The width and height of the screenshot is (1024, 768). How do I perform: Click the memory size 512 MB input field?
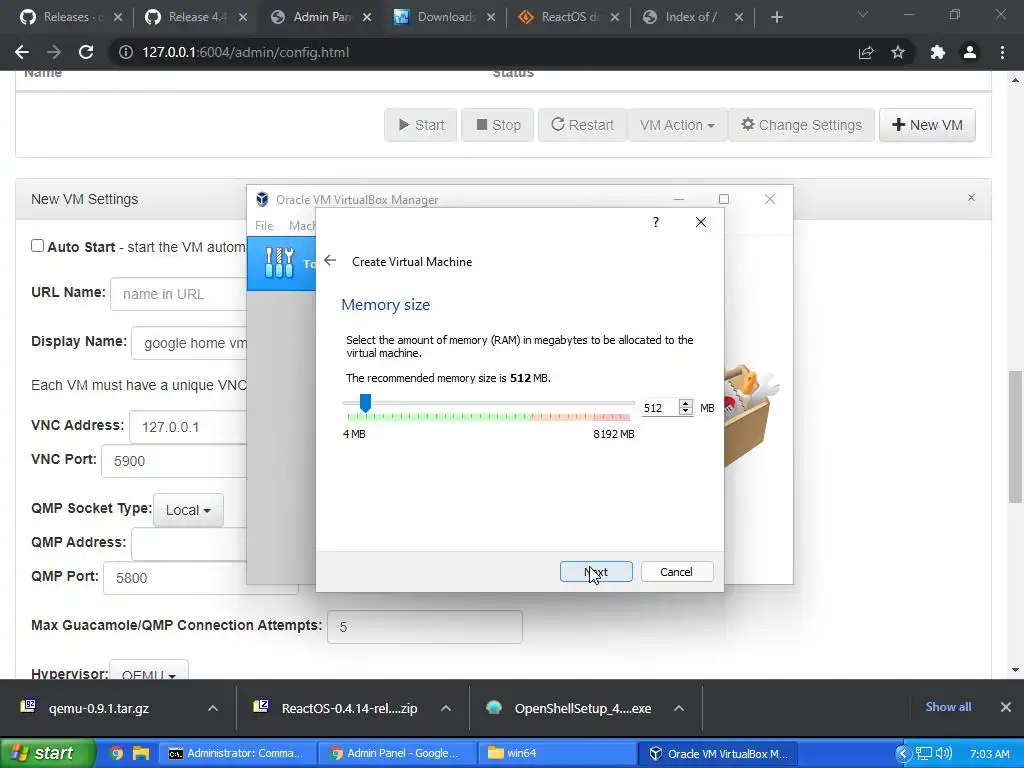point(660,408)
